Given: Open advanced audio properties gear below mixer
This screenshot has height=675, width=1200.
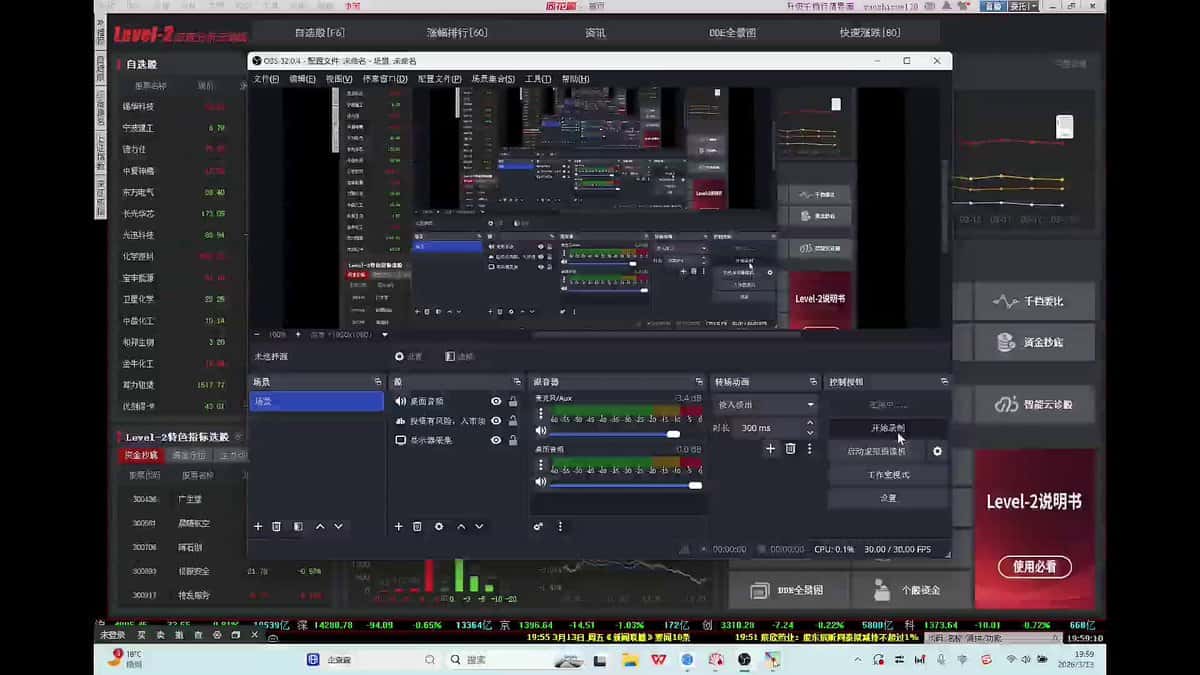Looking at the screenshot, I should (x=538, y=526).
